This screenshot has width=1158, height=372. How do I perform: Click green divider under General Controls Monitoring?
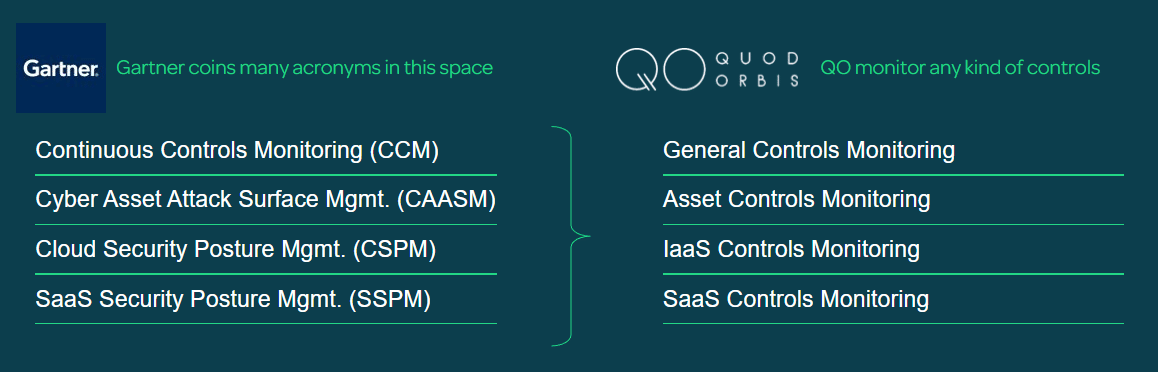(x=893, y=175)
